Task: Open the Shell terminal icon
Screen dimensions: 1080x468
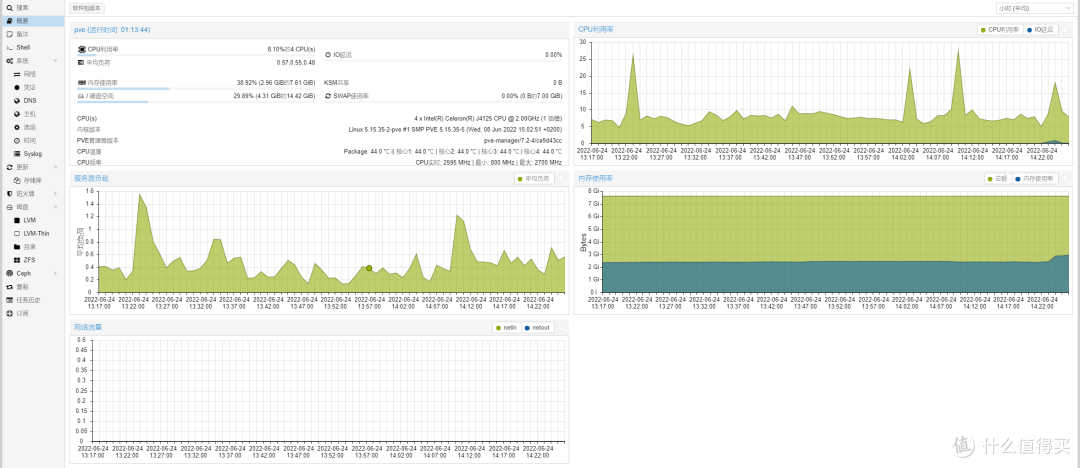Action: [x=10, y=48]
